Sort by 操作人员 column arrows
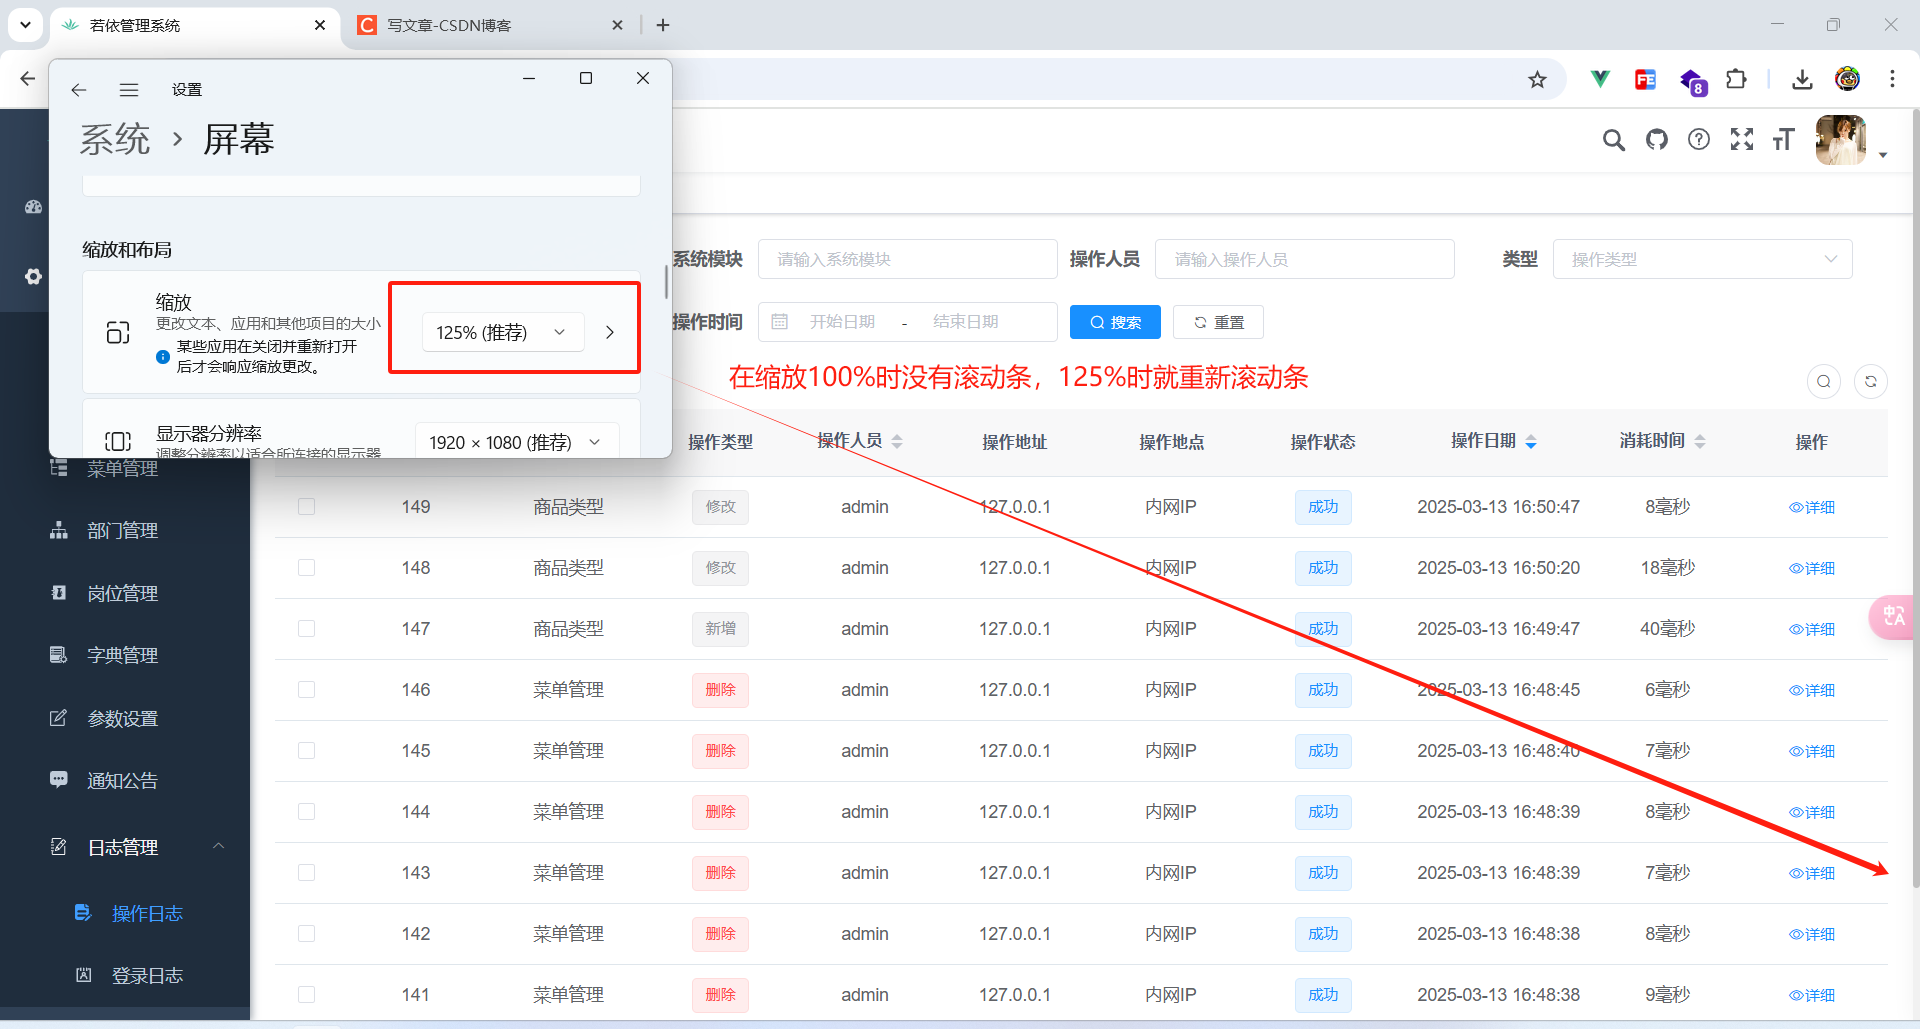The width and height of the screenshot is (1920, 1029). (x=897, y=441)
